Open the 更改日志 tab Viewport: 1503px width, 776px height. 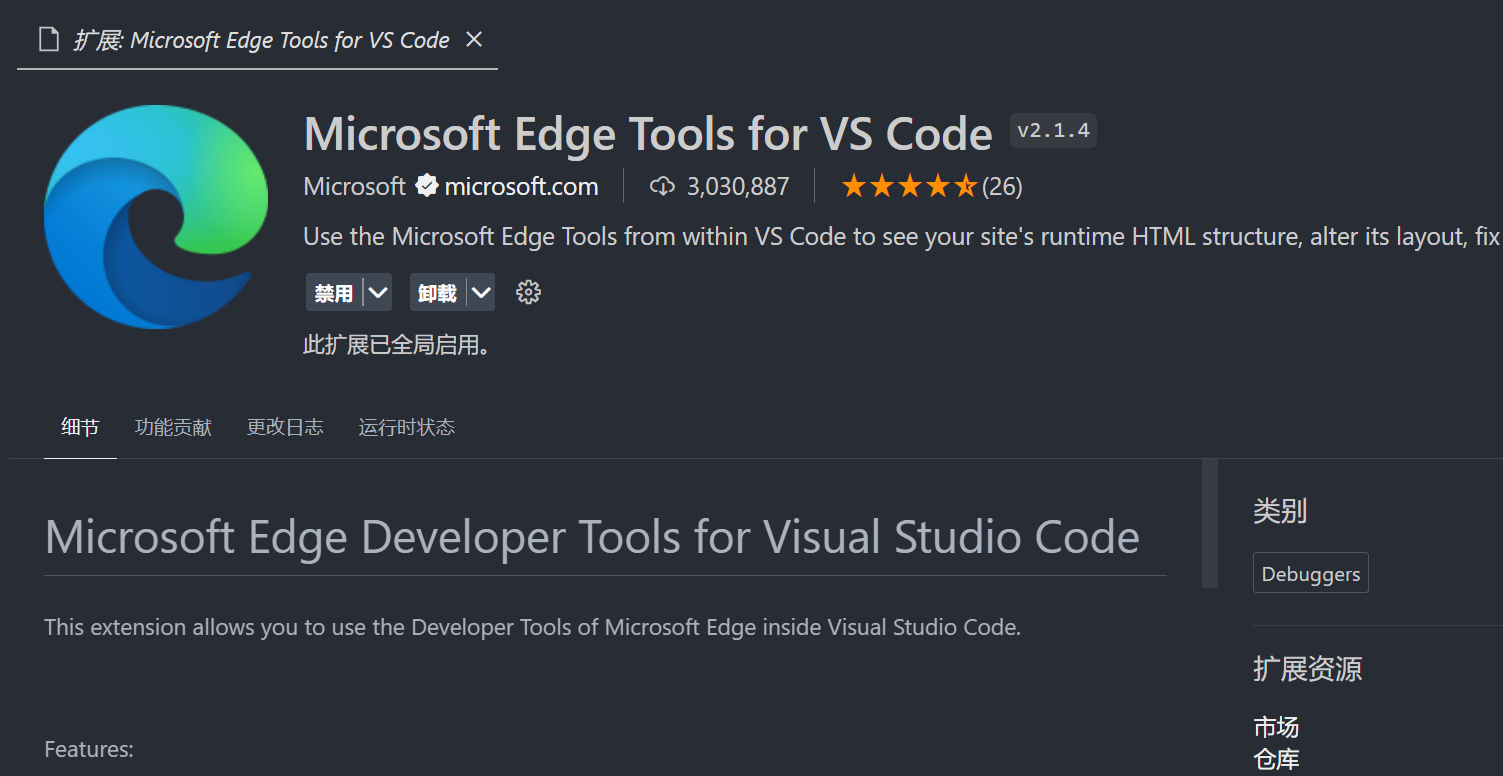285,428
